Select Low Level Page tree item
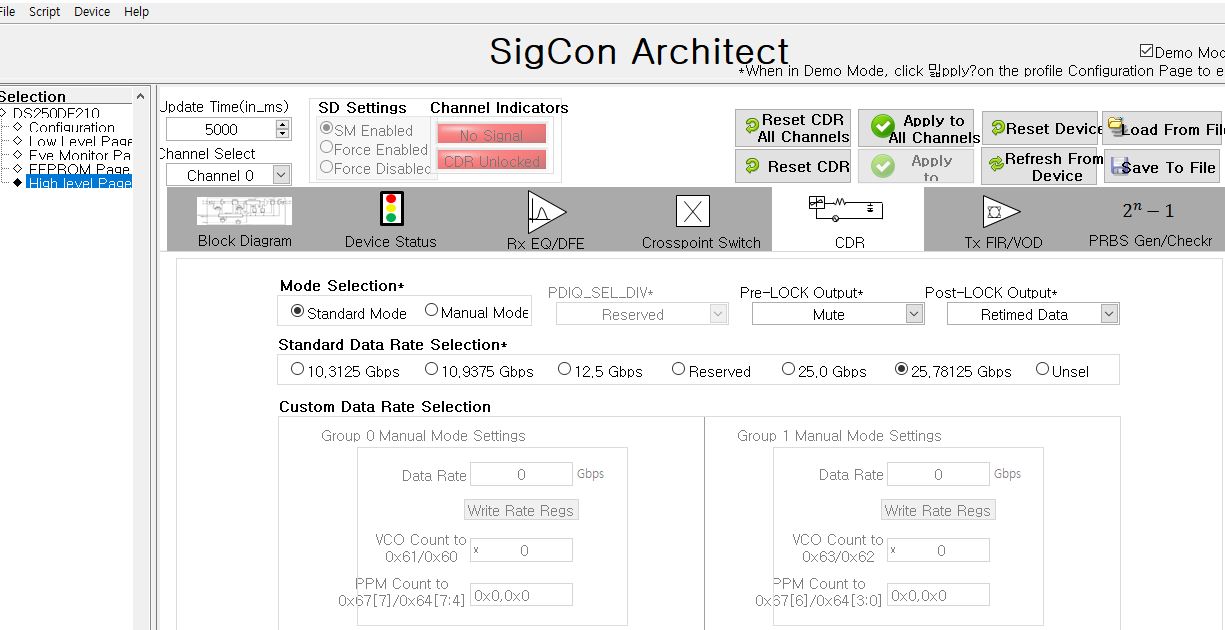 click(80, 141)
